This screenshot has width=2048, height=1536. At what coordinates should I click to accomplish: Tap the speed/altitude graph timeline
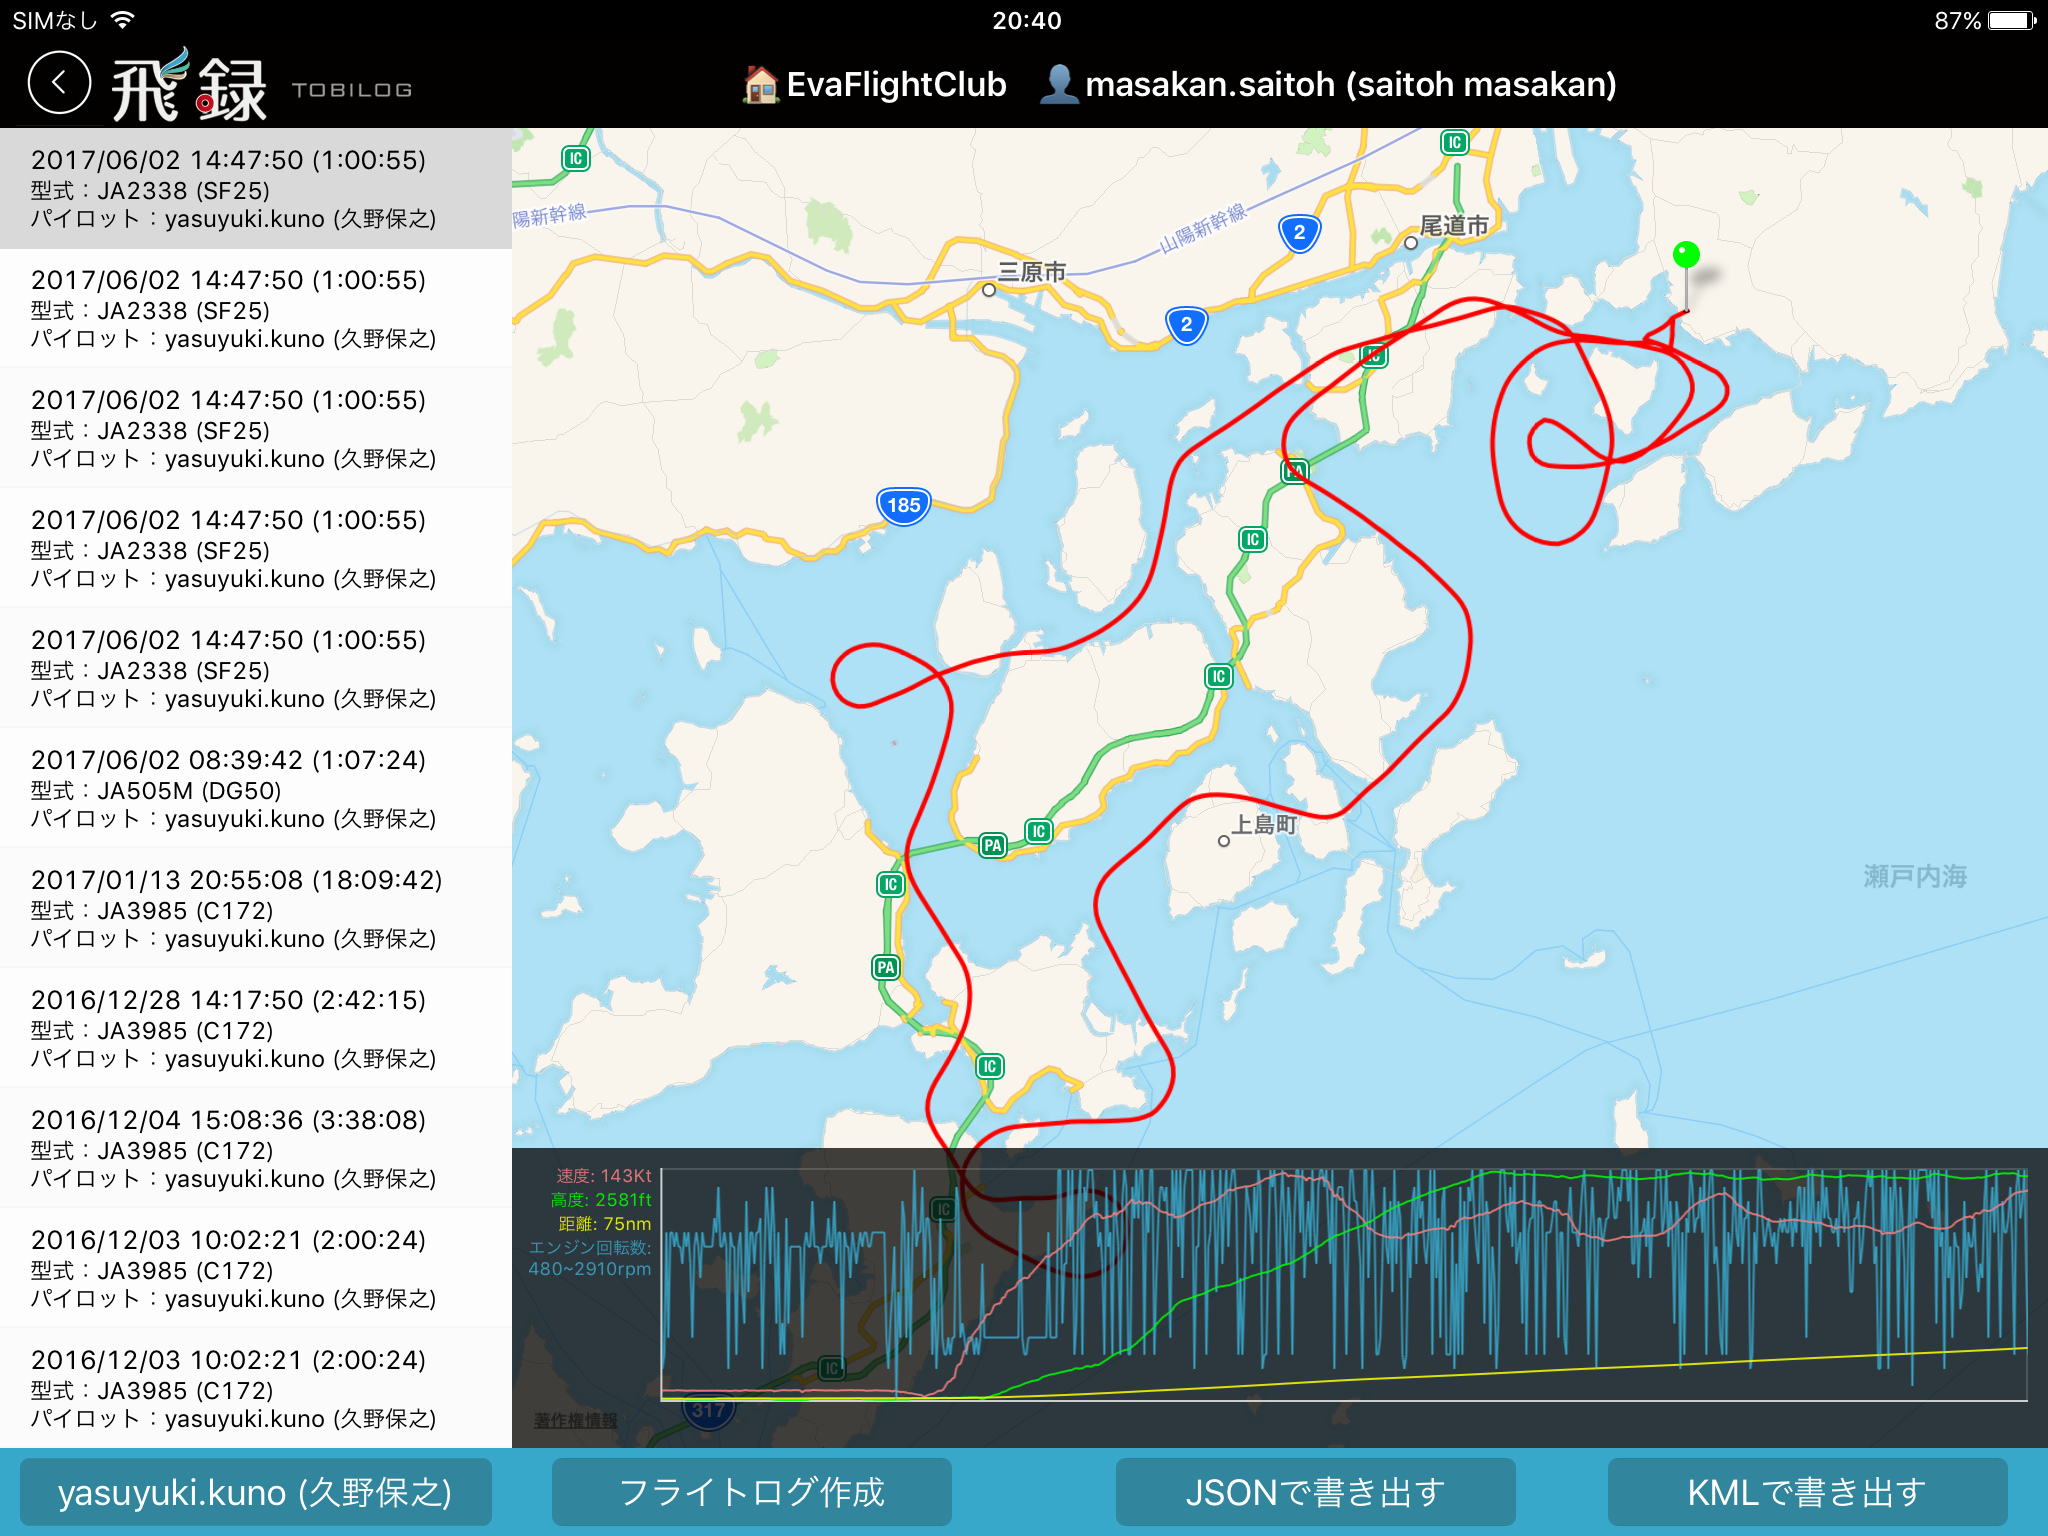pyautogui.click(x=1343, y=1285)
